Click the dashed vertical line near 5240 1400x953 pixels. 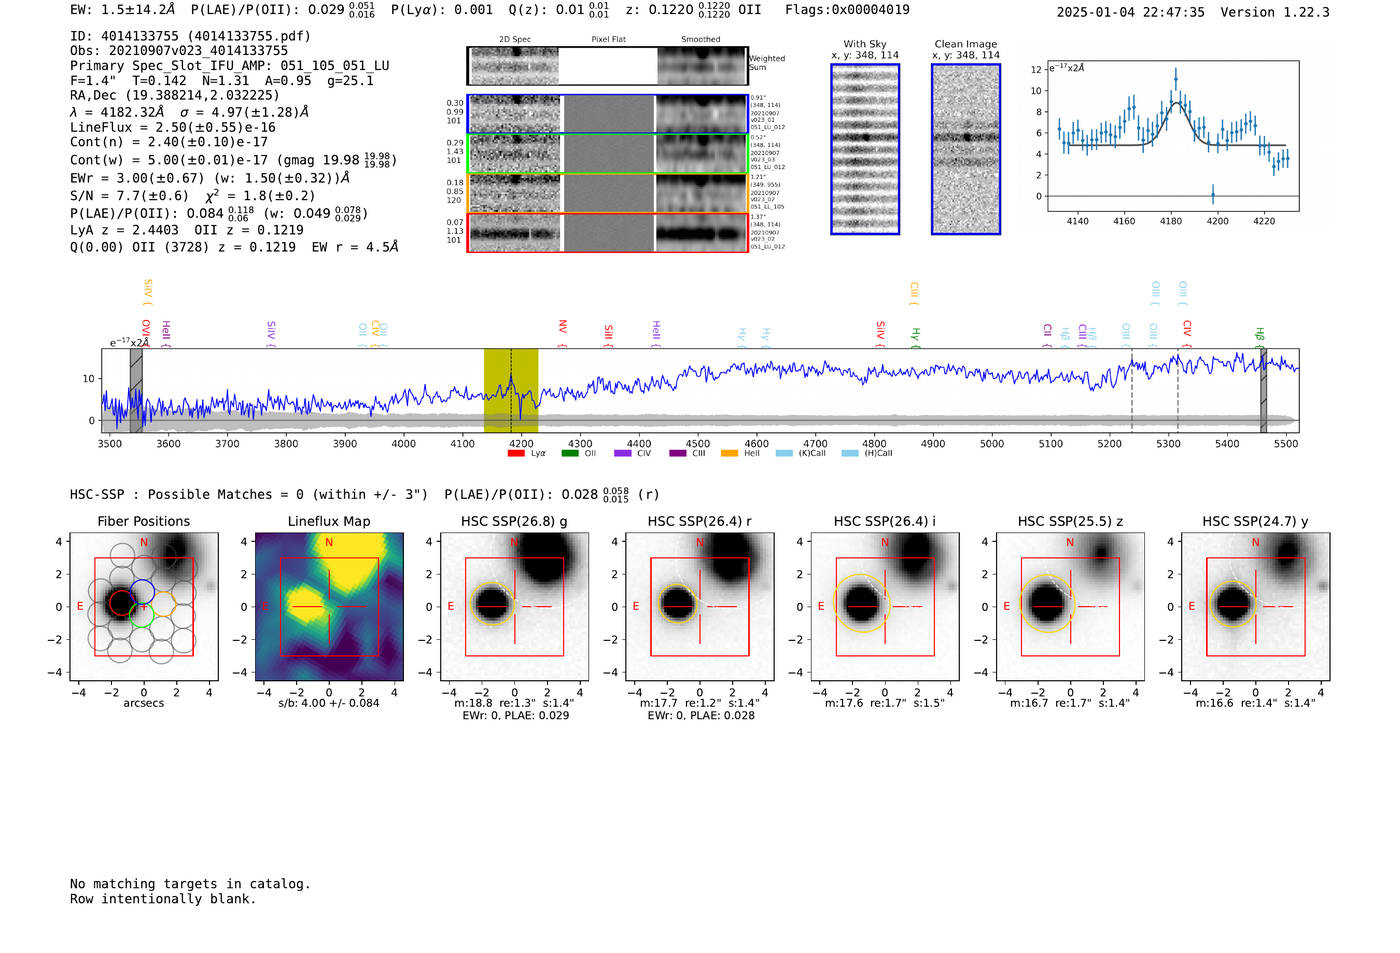[1132, 390]
